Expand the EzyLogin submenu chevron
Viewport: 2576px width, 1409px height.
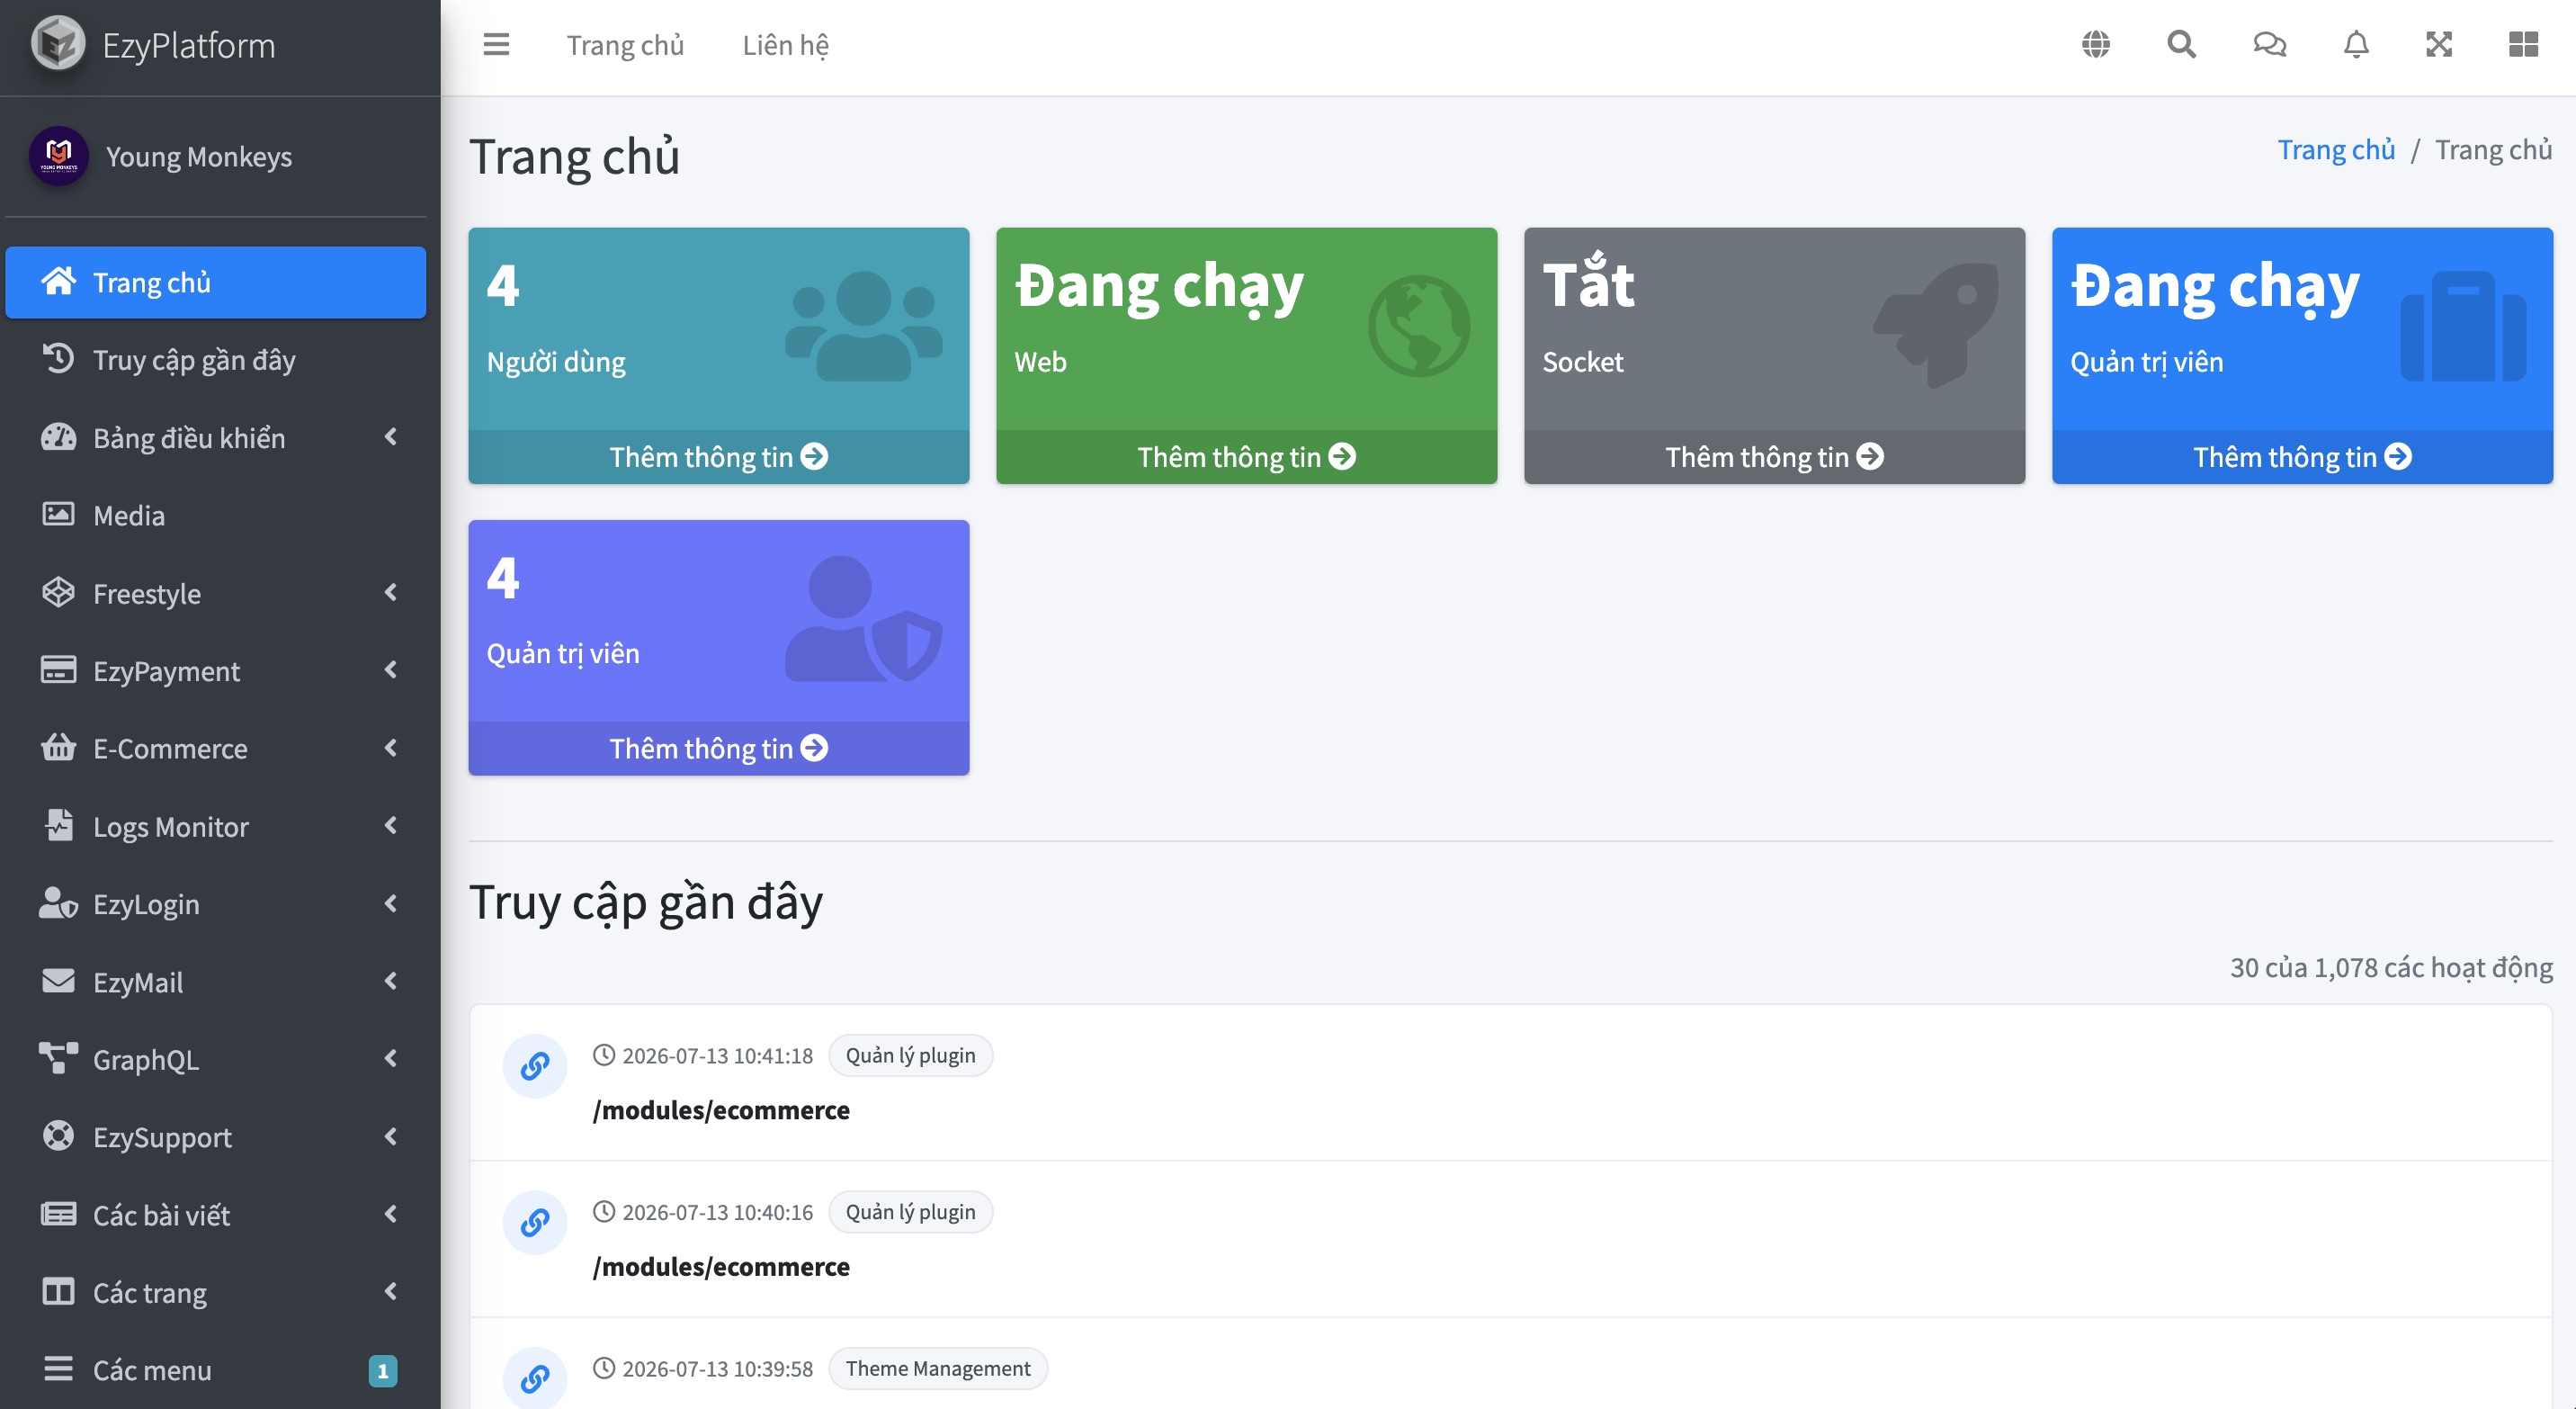tap(391, 903)
